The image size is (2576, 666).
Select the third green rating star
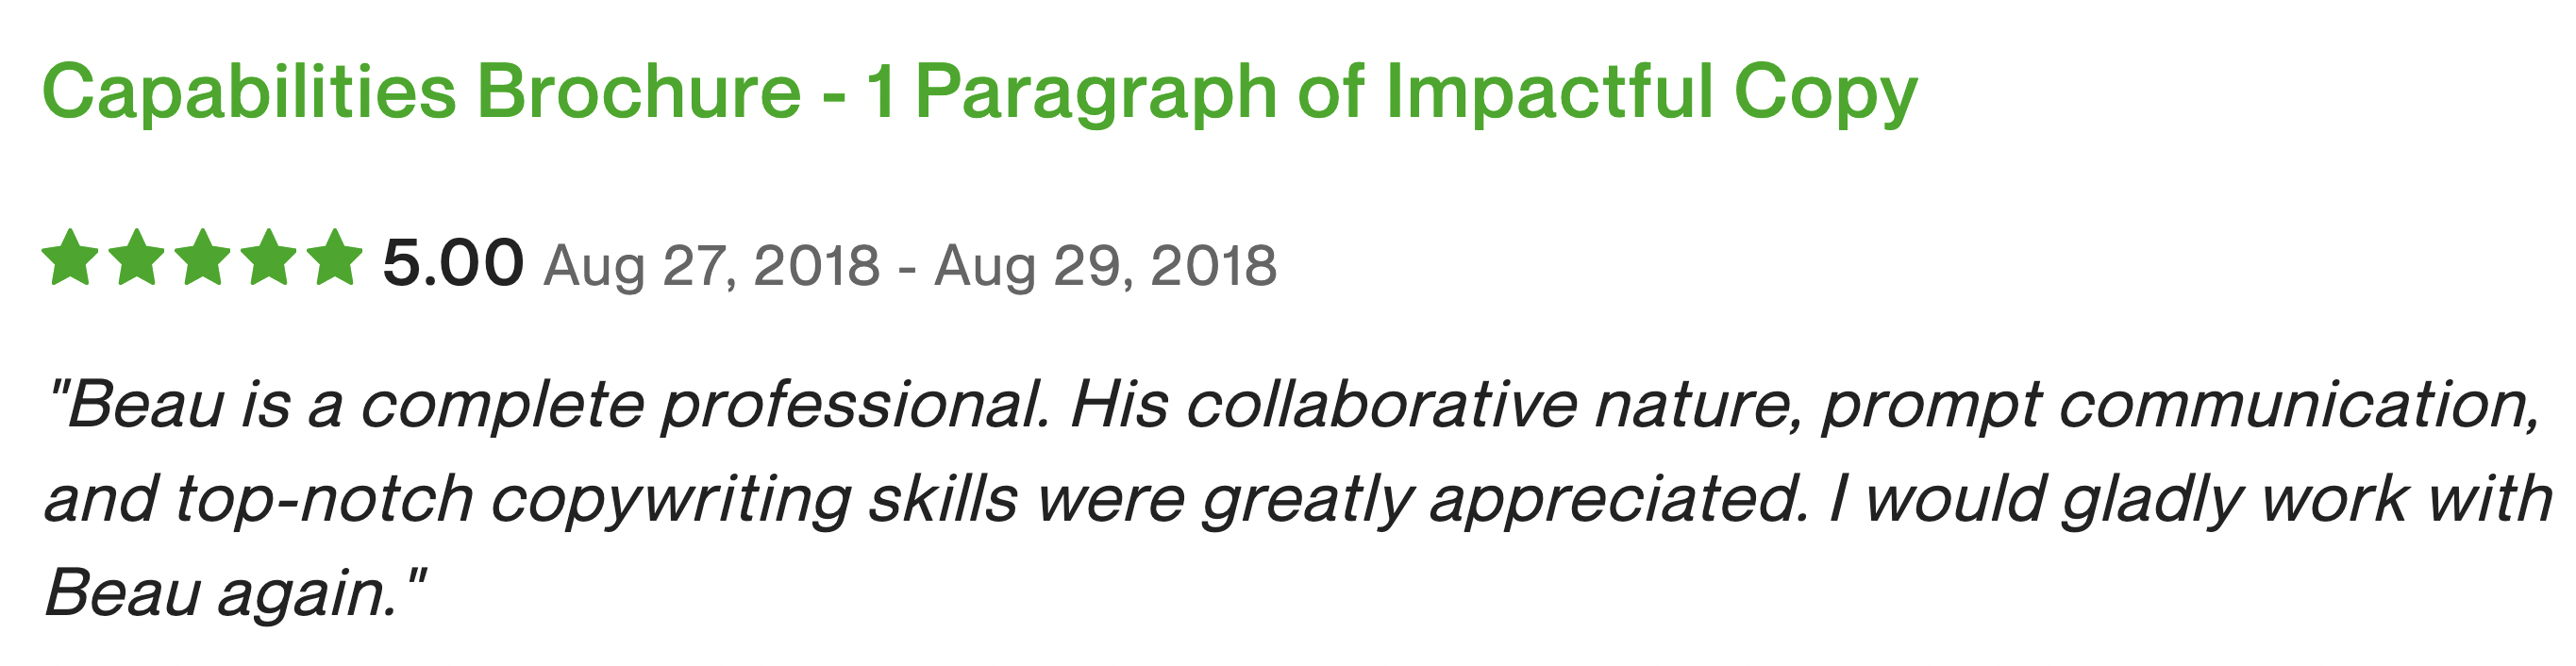click(x=202, y=258)
